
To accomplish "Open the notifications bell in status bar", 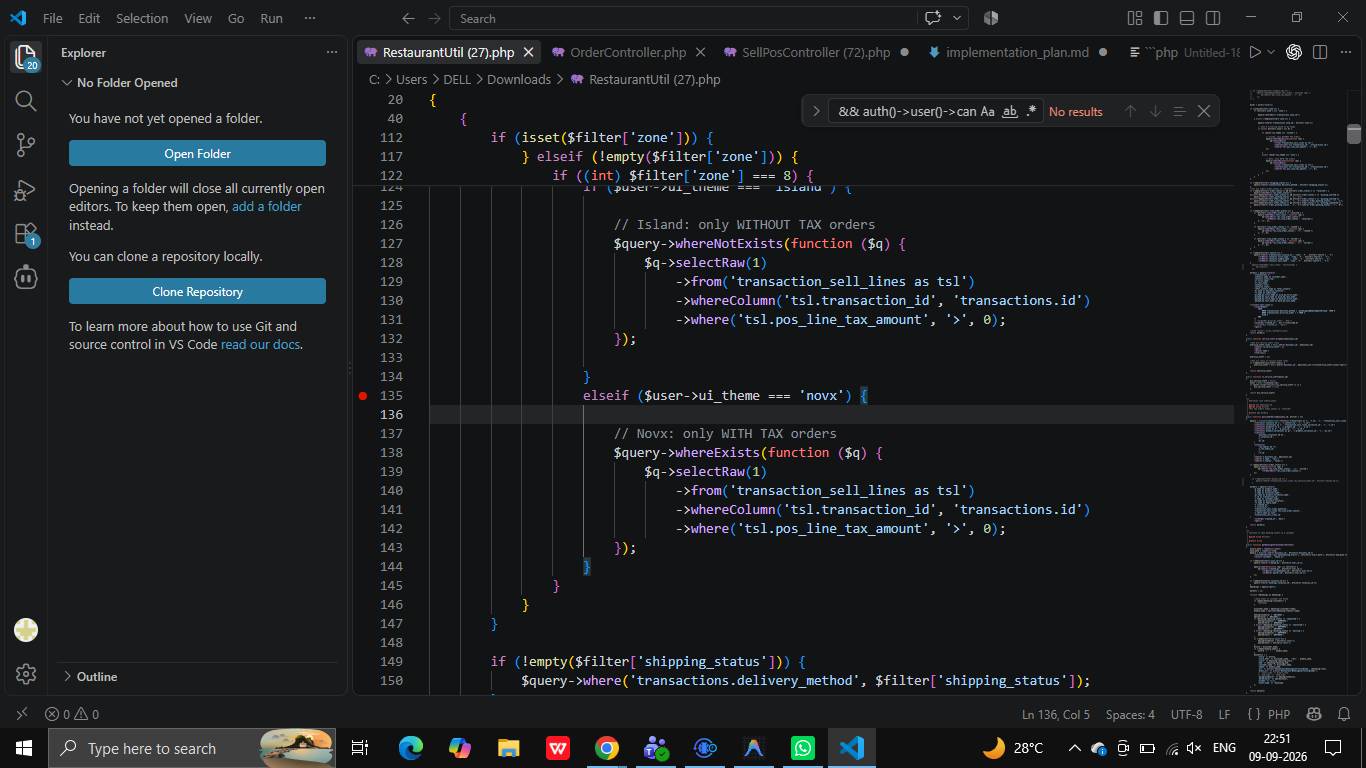I will 1344,714.
